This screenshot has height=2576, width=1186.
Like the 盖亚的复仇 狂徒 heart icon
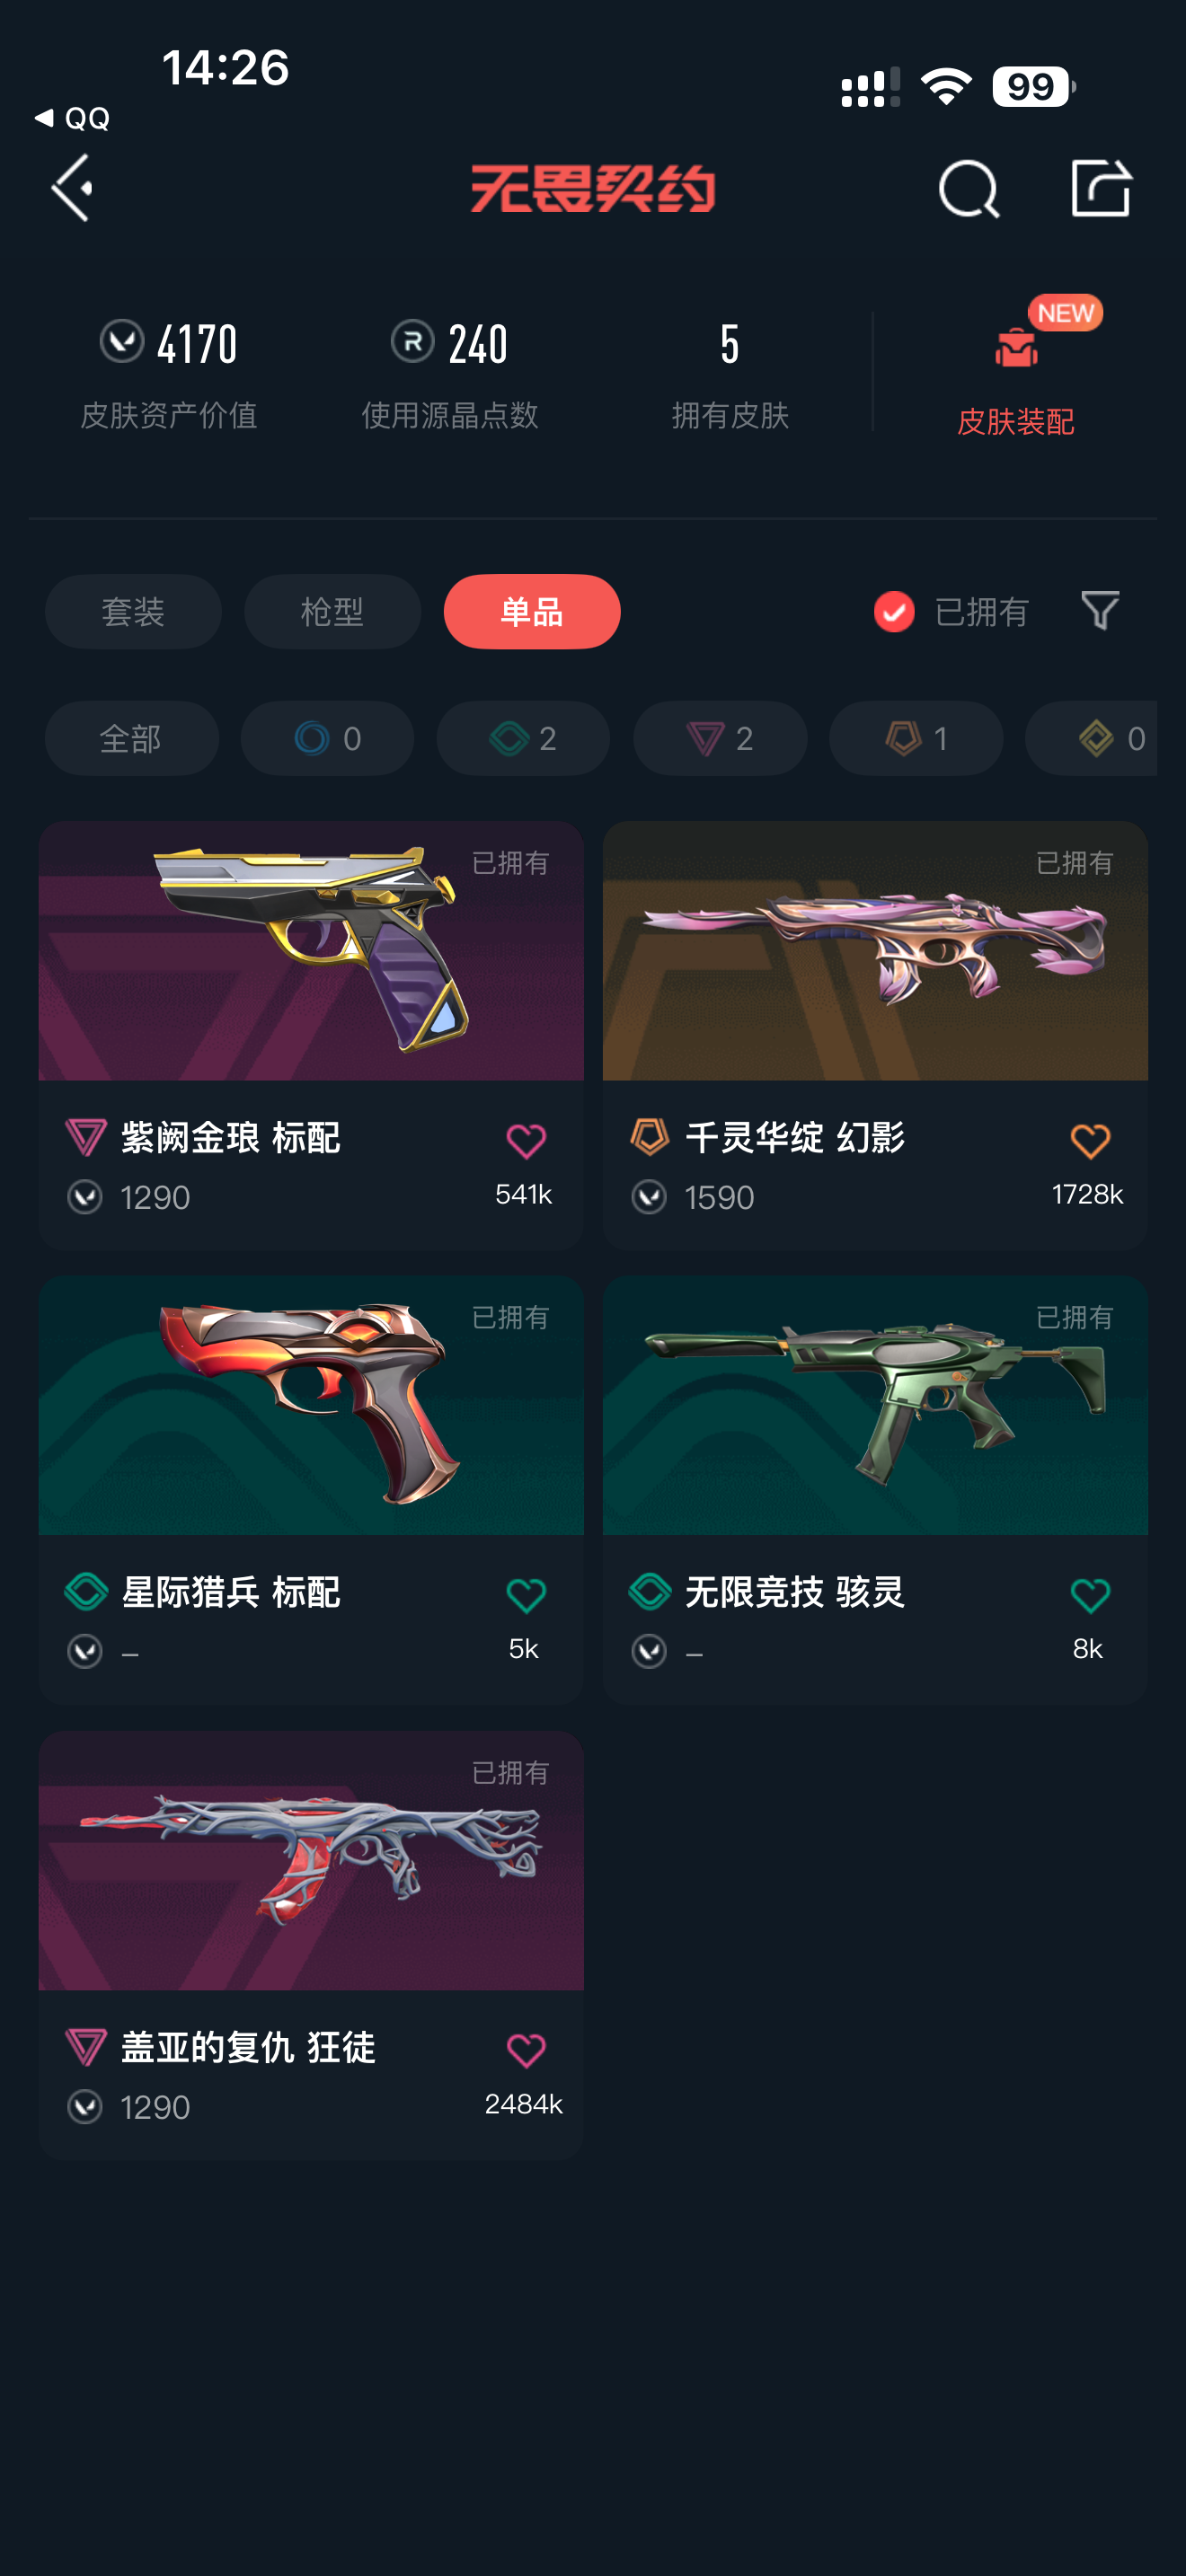pyautogui.click(x=526, y=2050)
